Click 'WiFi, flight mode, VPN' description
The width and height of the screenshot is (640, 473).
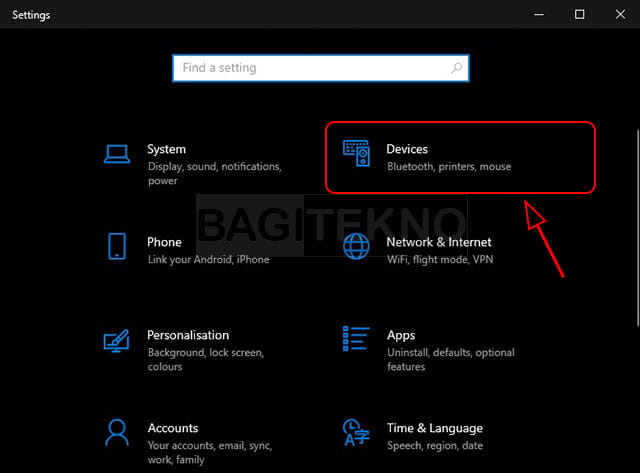(x=440, y=260)
